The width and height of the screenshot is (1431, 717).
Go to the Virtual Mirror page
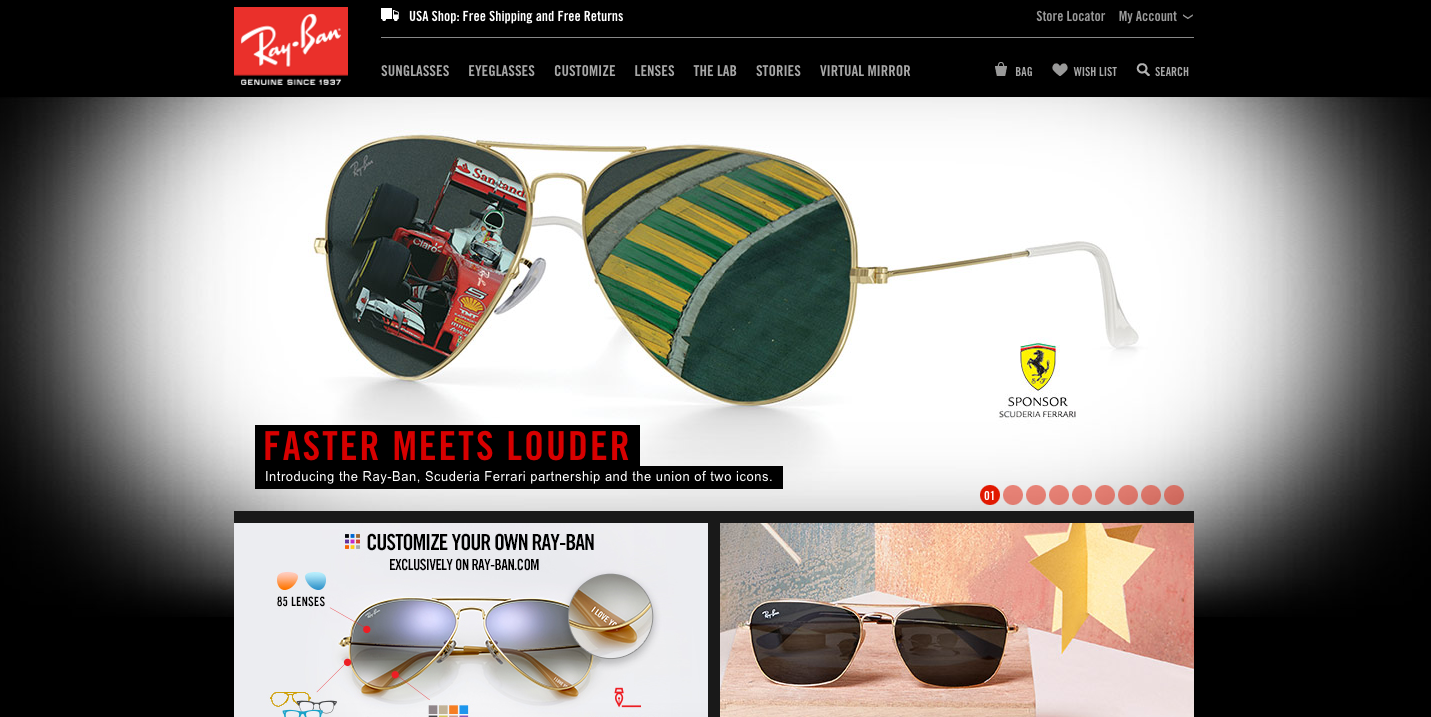coord(865,71)
